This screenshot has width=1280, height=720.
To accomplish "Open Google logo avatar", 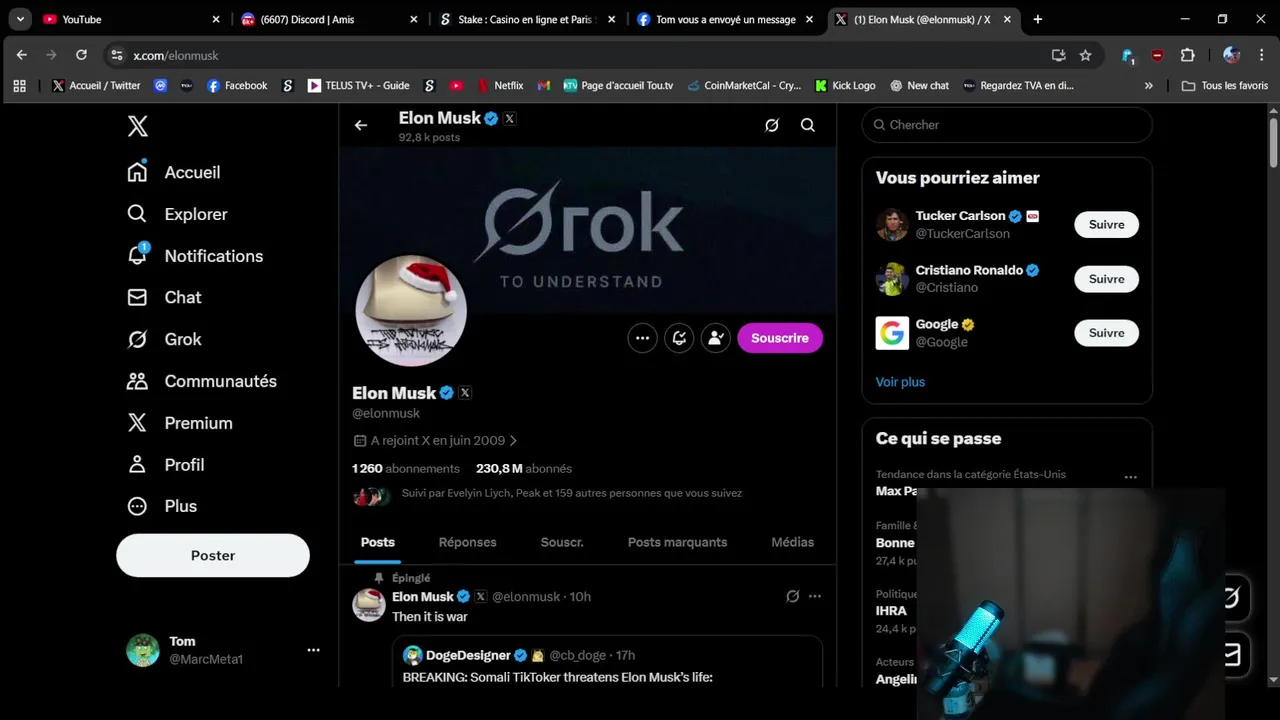I will coord(892,333).
